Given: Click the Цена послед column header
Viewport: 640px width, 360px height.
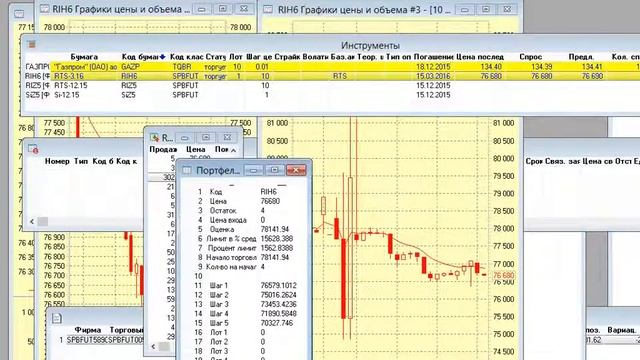Looking at the screenshot, I should pyautogui.click(x=480, y=57).
